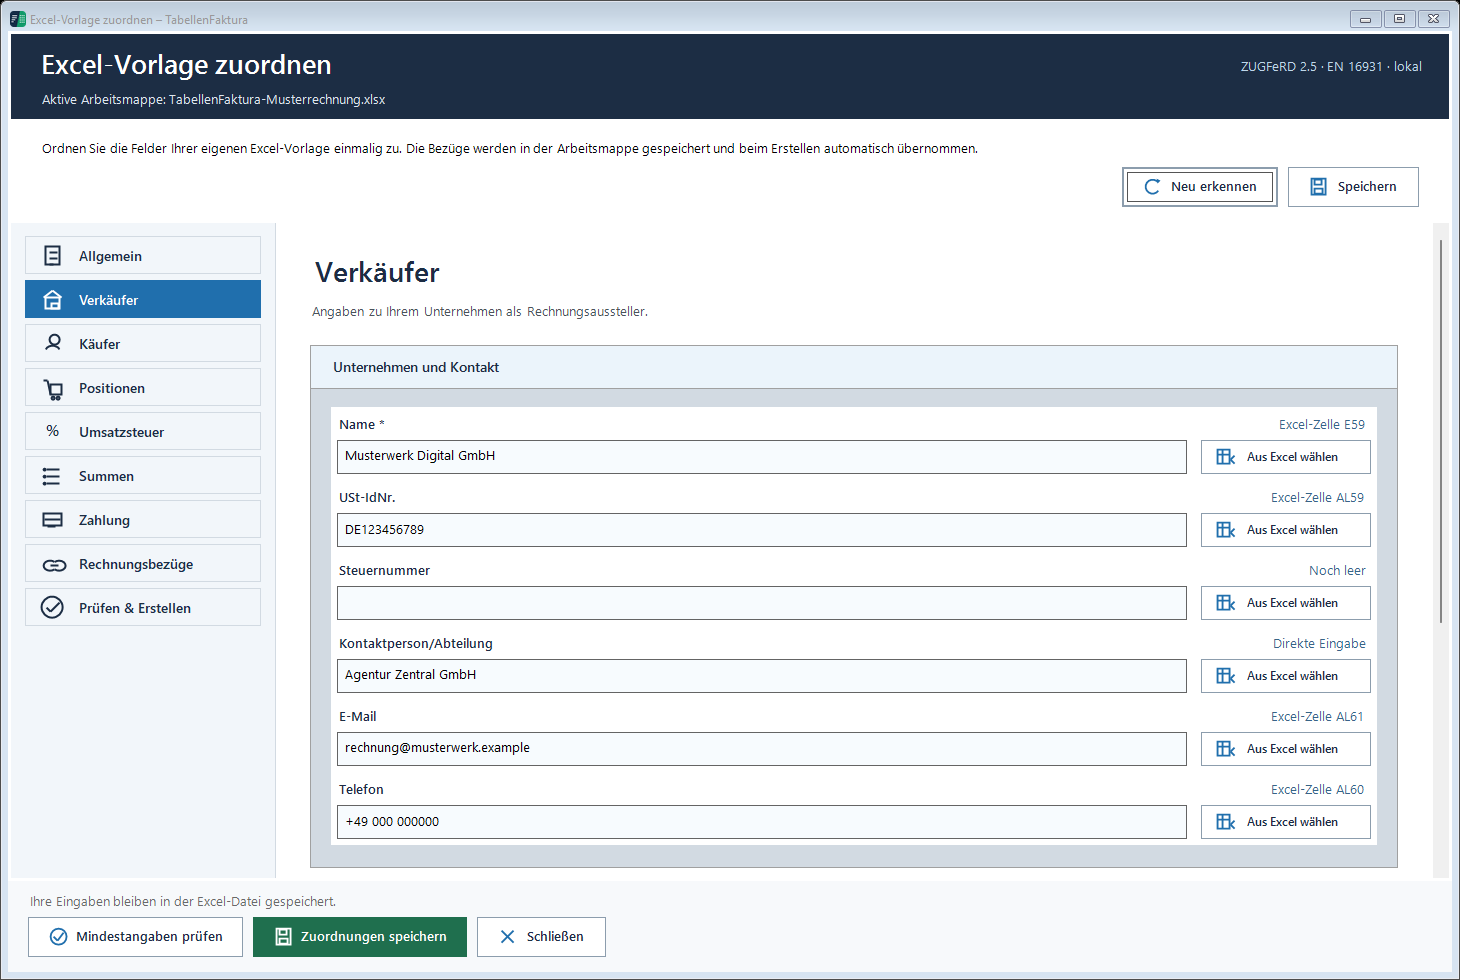This screenshot has width=1460, height=980.
Task: Click the Name field with Musterwerk Digital GmbH
Action: 762,457
